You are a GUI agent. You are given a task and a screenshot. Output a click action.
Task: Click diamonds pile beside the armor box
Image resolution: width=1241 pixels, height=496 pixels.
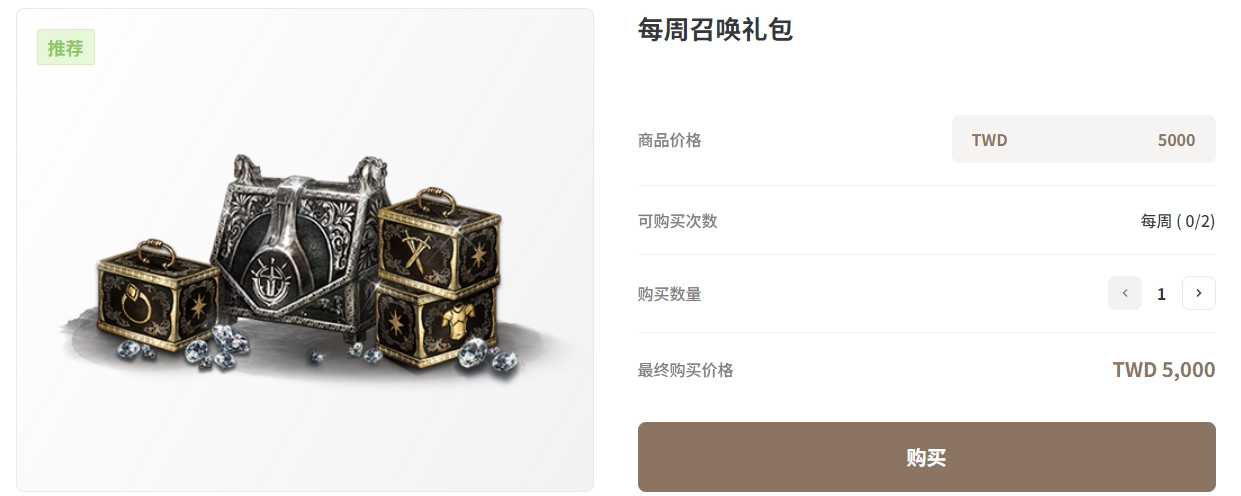coord(489,357)
